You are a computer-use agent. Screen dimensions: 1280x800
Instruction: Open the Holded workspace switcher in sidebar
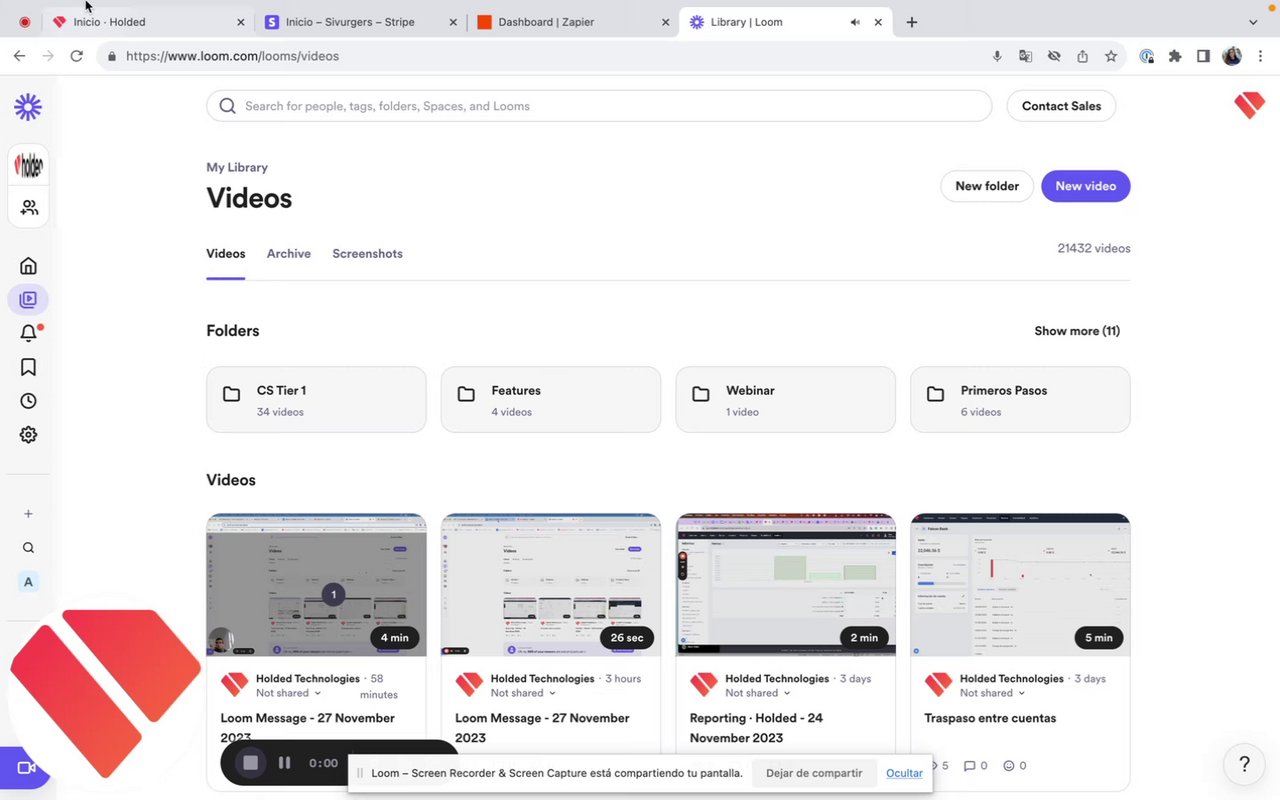[x=29, y=166]
